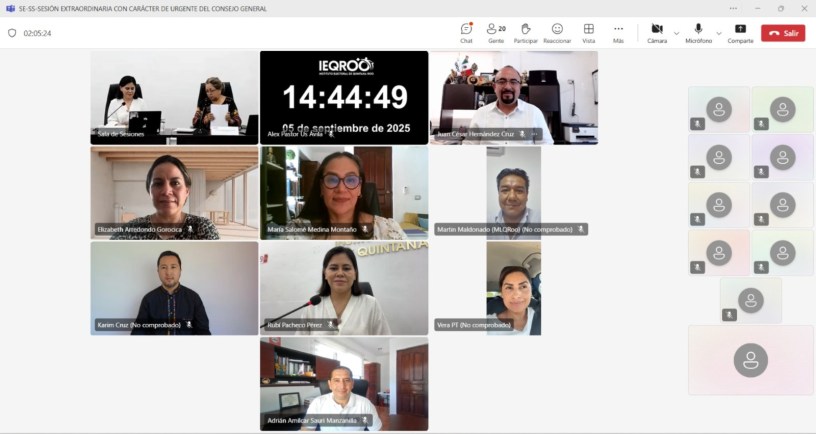Select Sala de Sesiones video tile
Screen dimensions: 816x434
point(174,97)
